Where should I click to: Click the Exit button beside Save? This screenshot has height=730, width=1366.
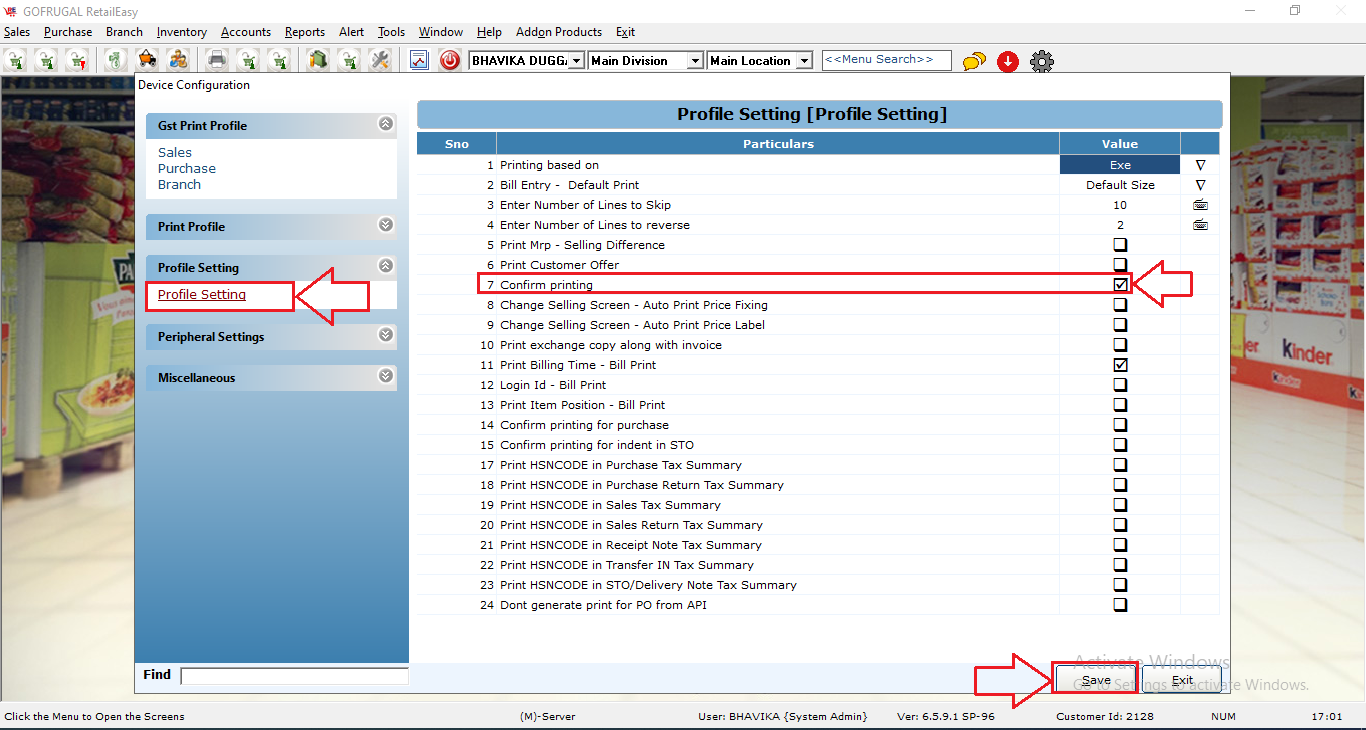pyautogui.click(x=1182, y=680)
